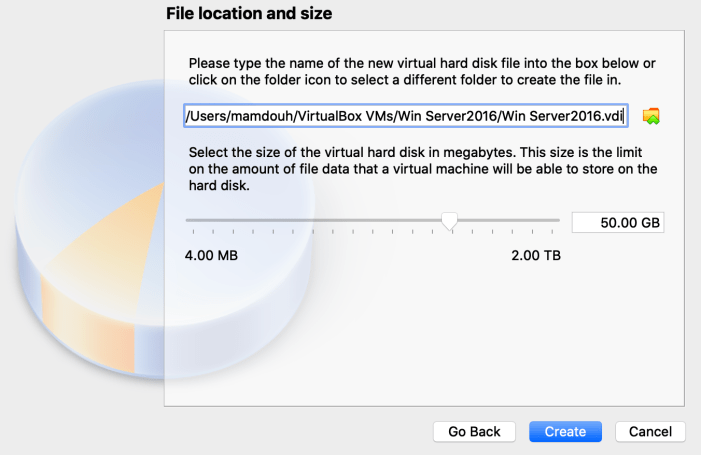Cancel the disk creation dialog
The height and width of the screenshot is (455, 701).
click(x=650, y=431)
